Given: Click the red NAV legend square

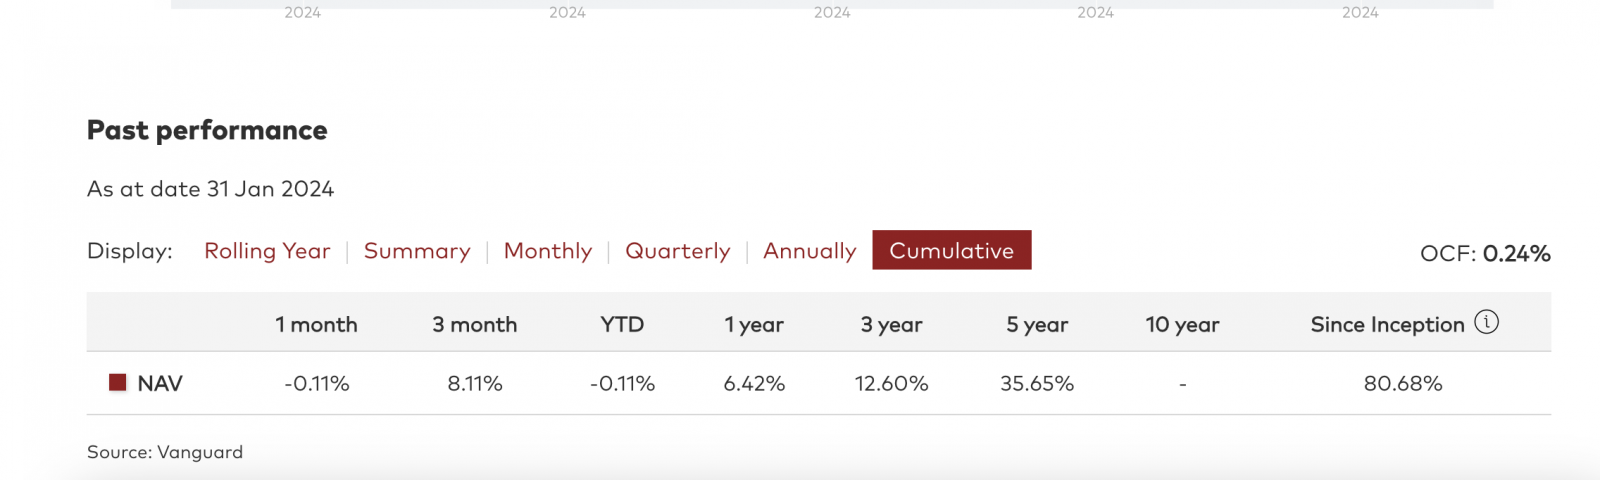Looking at the screenshot, I should coord(118,382).
